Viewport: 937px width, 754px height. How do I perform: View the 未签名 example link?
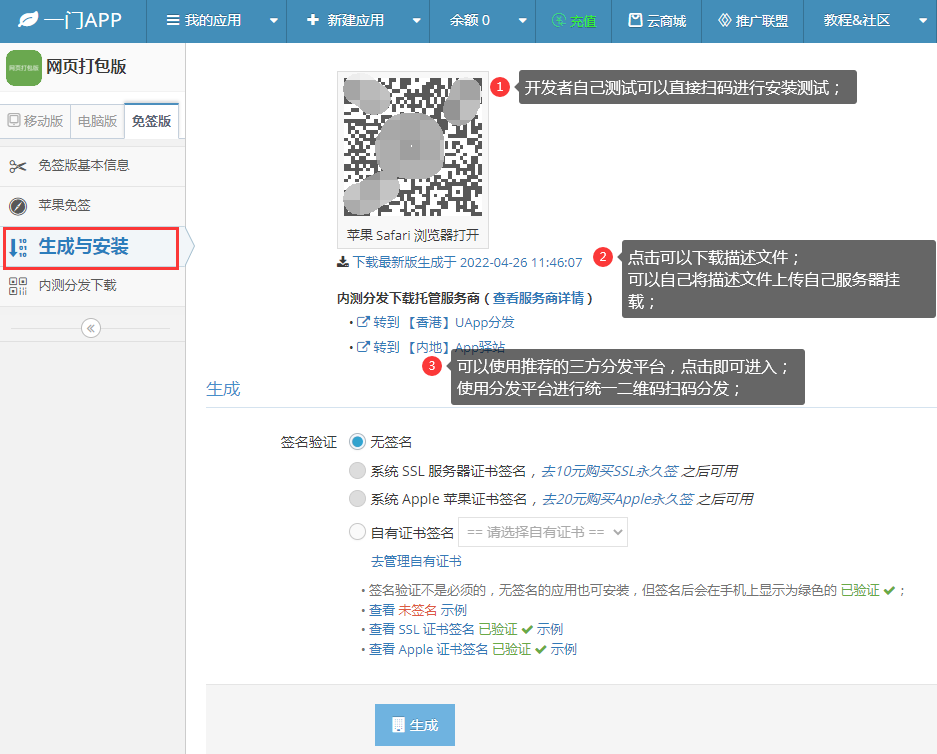pos(418,610)
